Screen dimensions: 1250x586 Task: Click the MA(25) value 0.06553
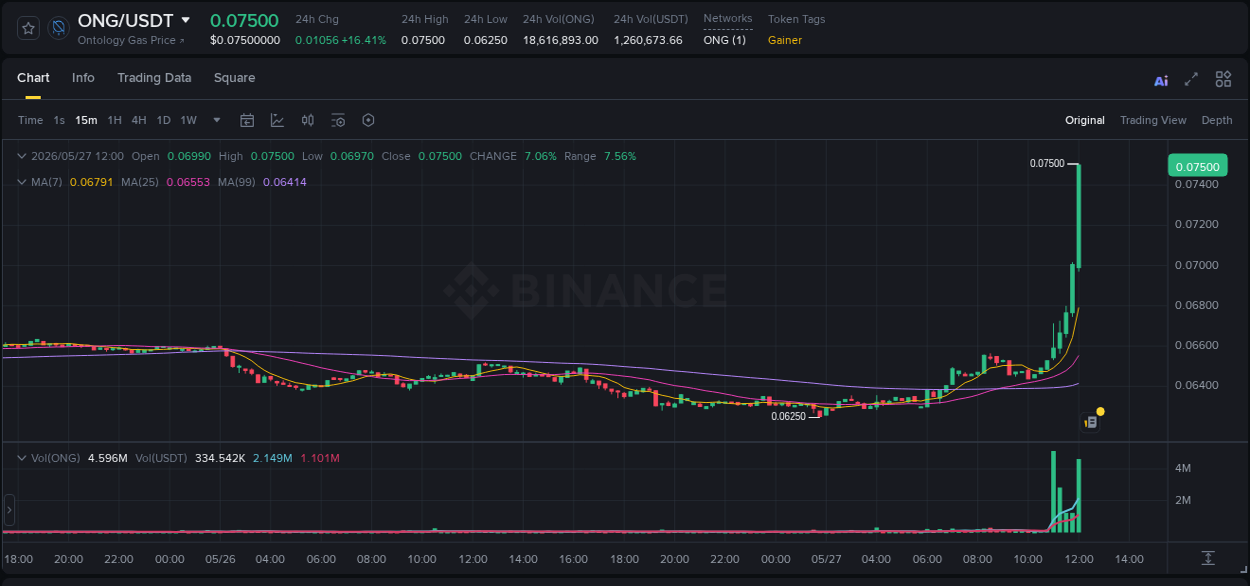point(189,182)
